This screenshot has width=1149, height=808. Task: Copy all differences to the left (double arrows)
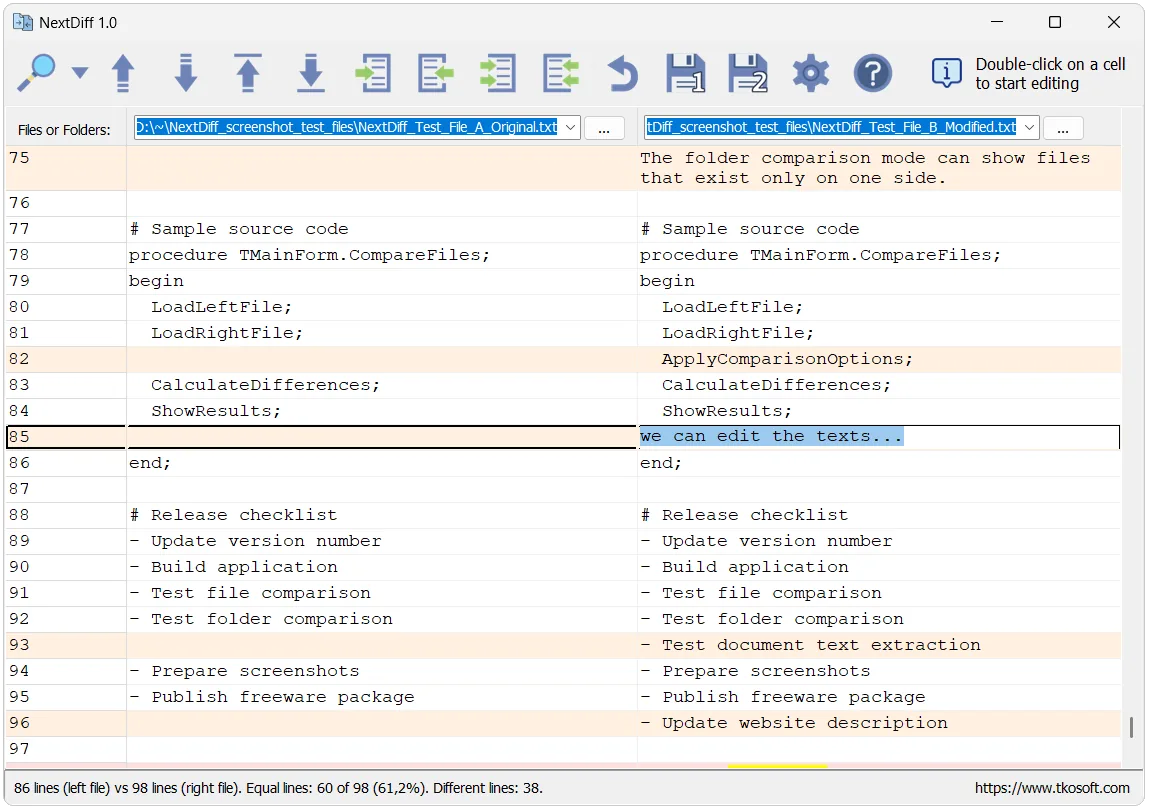[561, 73]
